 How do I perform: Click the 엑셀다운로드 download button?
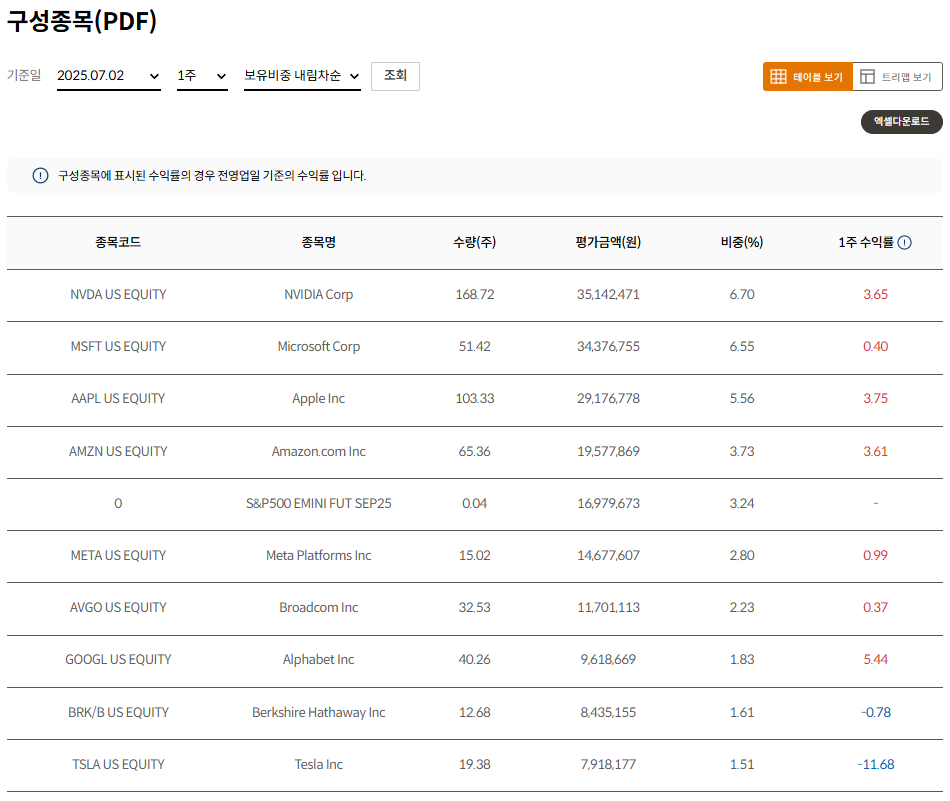click(901, 122)
